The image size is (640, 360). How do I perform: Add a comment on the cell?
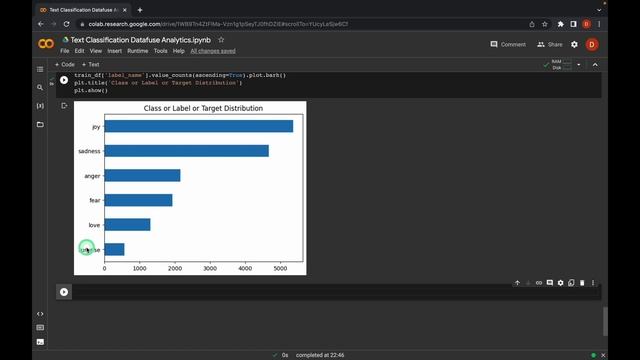pyautogui.click(x=550, y=283)
